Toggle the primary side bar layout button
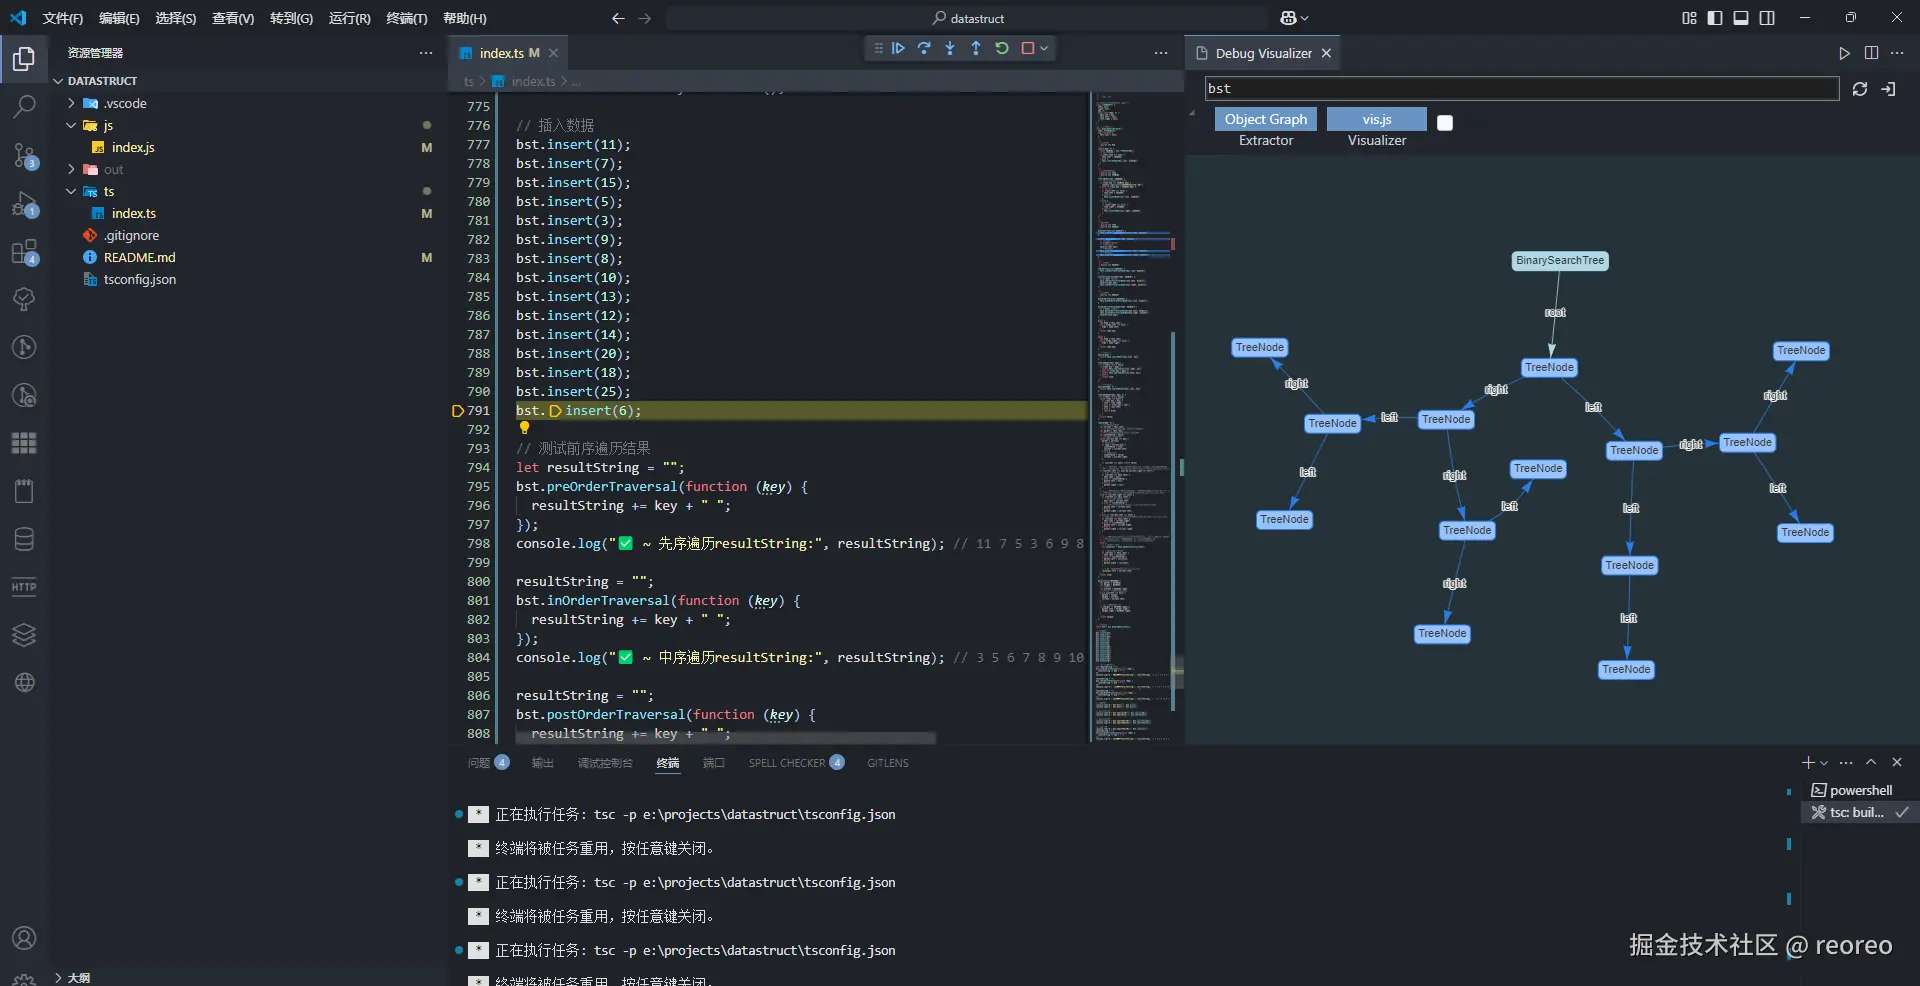Image resolution: width=1920 pixels, height=986 pixels. tap(1715, 18)
